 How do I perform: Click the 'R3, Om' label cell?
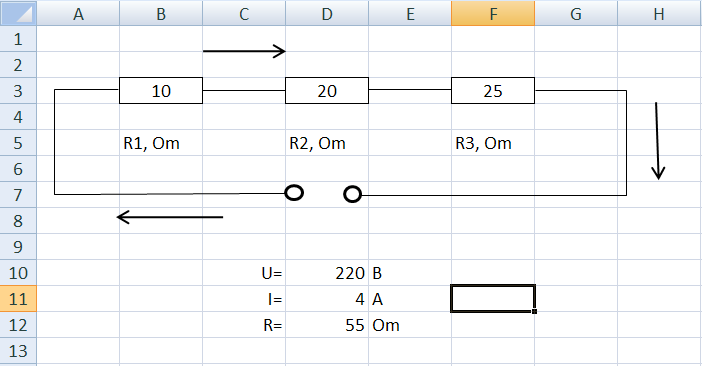(x=493, y=143)
